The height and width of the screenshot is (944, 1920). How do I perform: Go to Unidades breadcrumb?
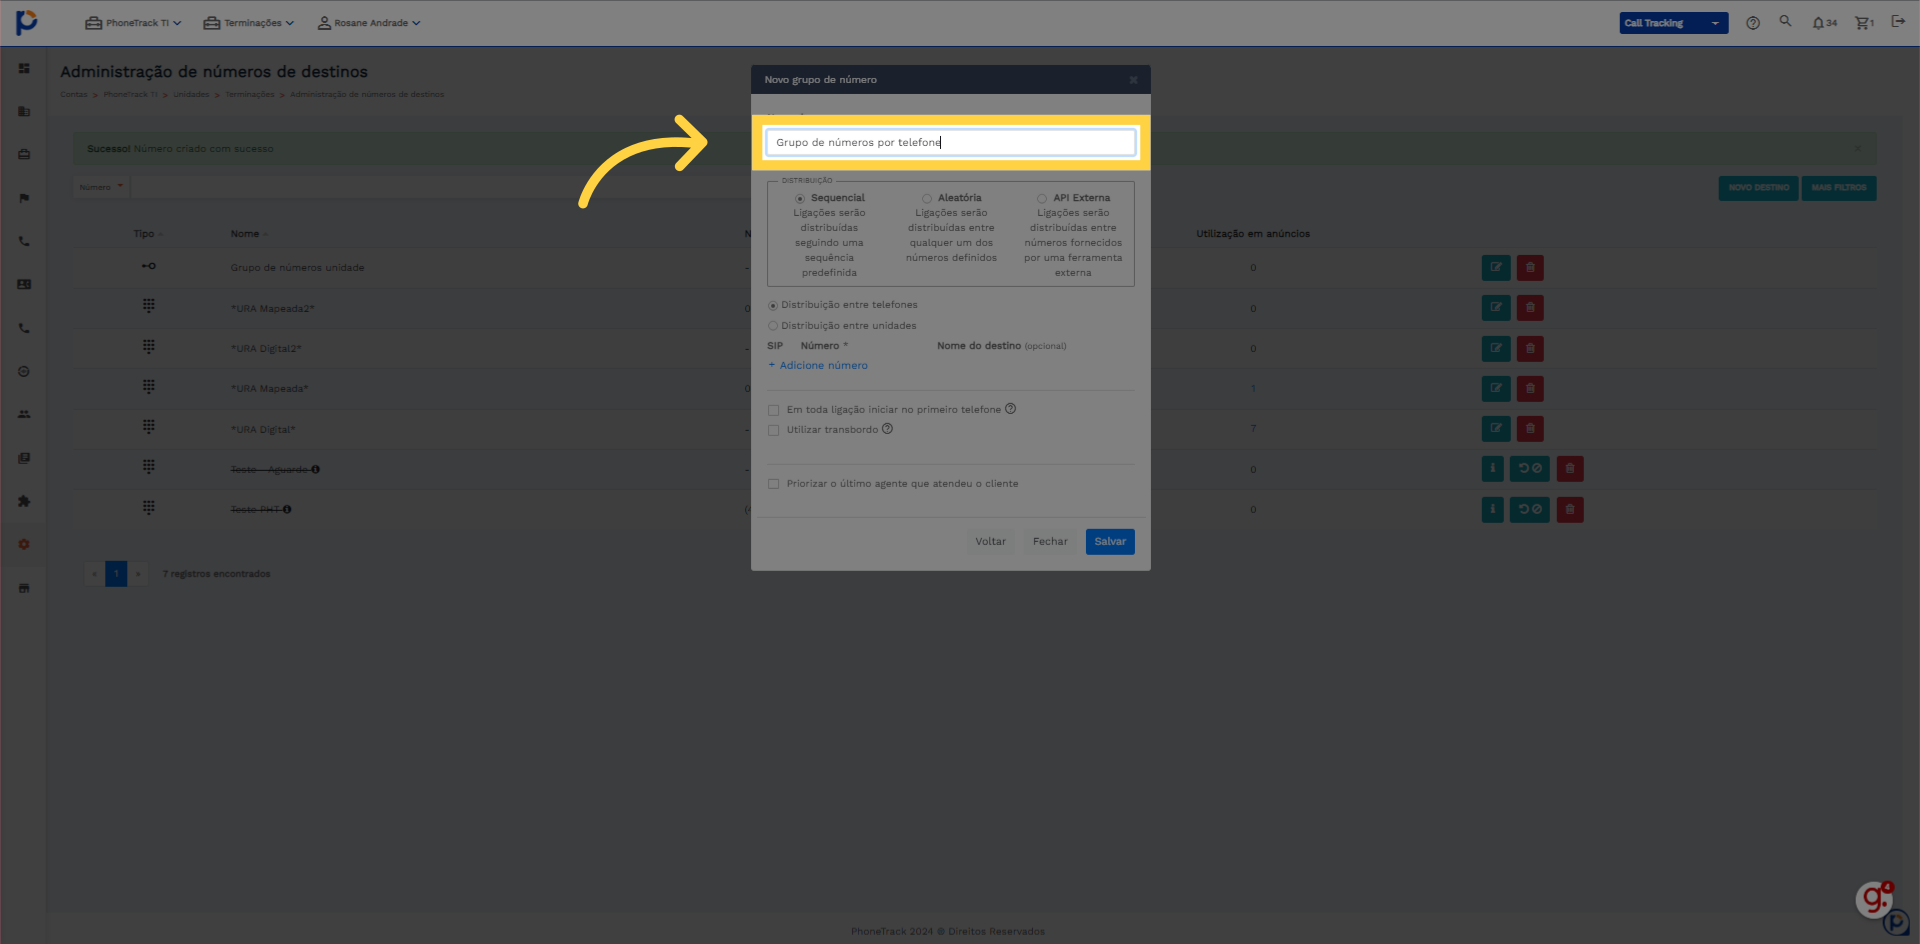191,95
